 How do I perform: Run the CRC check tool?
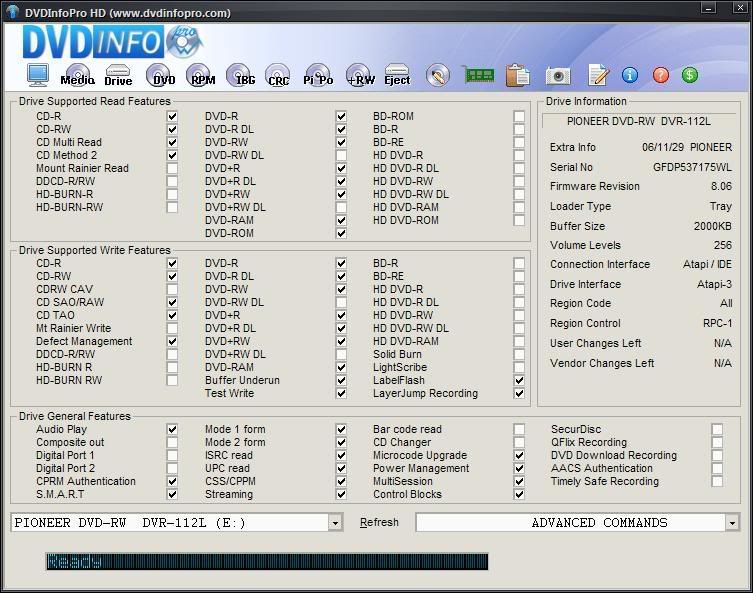pyautogui.click(x=278, y=75)
